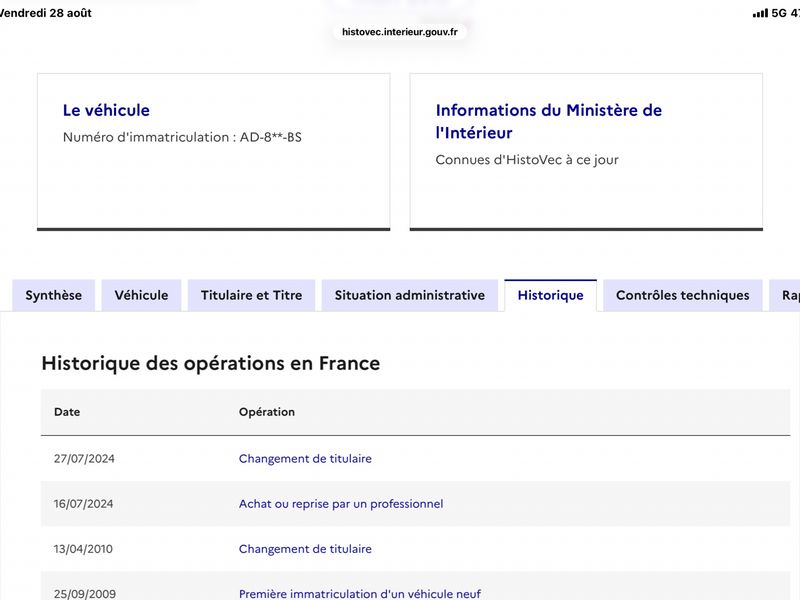Click the Date column header

(67, 412)
